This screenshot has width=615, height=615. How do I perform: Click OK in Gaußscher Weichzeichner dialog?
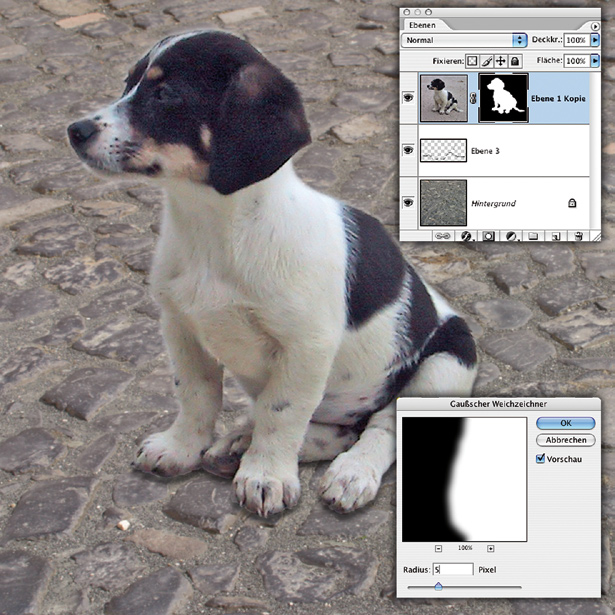point(566,423)
